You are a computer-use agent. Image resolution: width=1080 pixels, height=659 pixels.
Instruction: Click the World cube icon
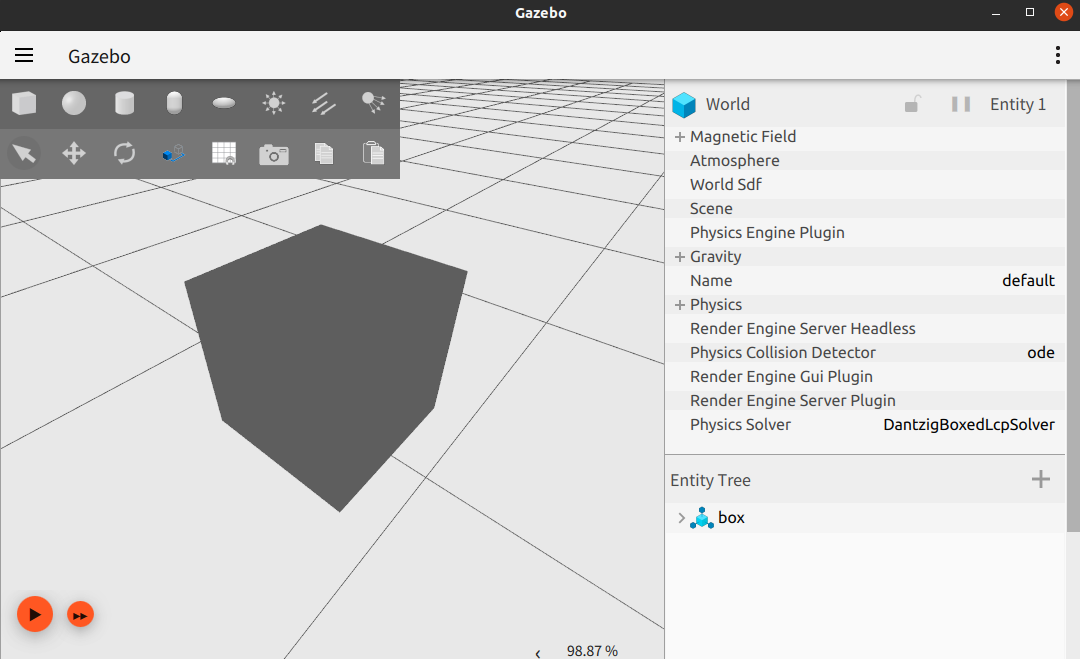[x=684, y=105]
